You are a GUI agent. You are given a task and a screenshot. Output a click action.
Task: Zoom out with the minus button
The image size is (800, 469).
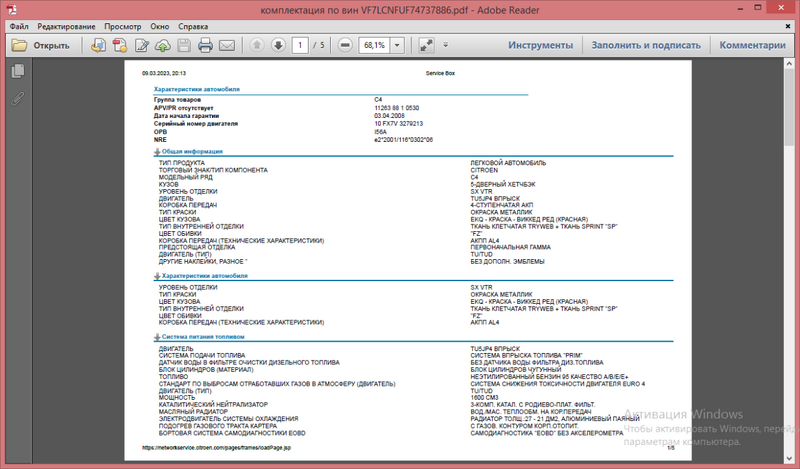(x=345, y=45)
